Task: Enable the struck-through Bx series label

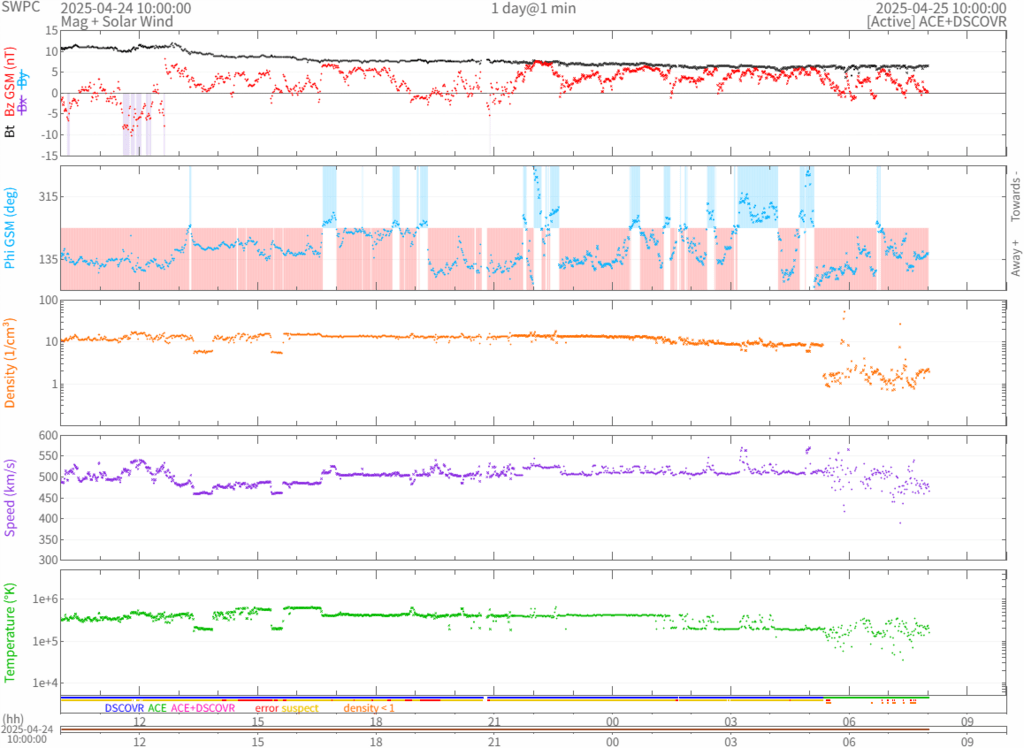Action: [x=24, y=103]
